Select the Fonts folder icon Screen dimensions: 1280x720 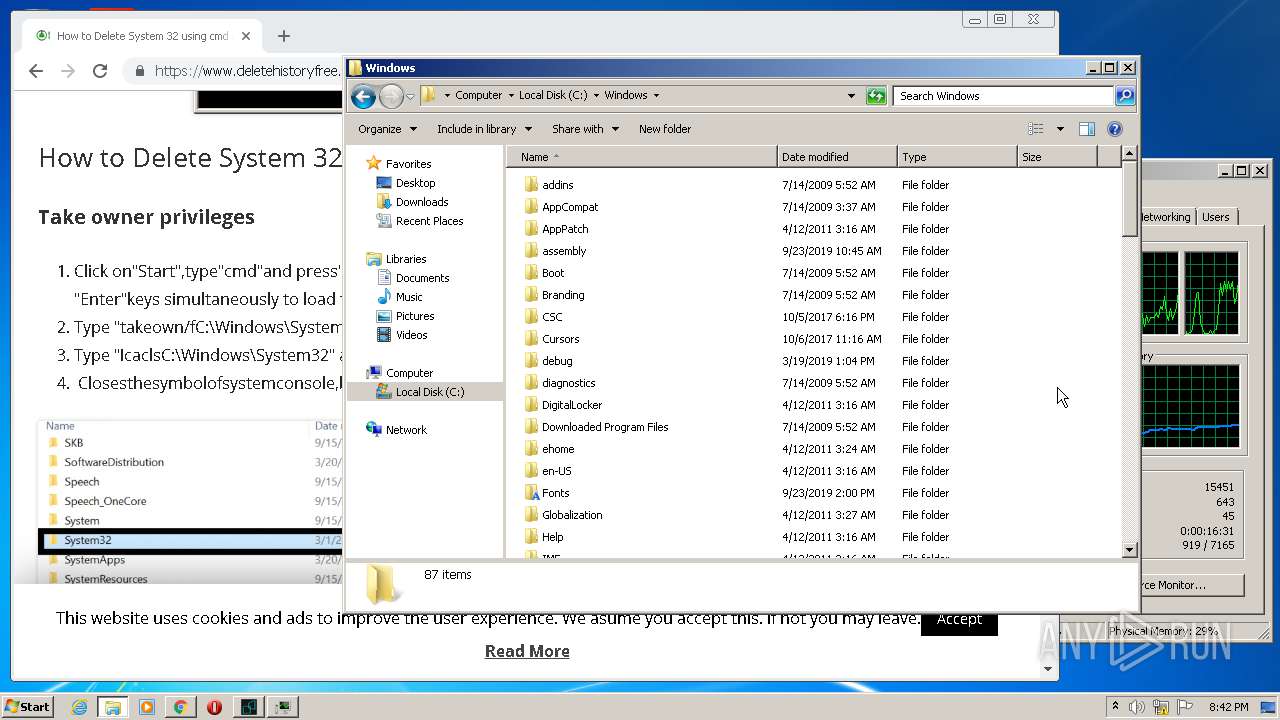click(531, 493)
